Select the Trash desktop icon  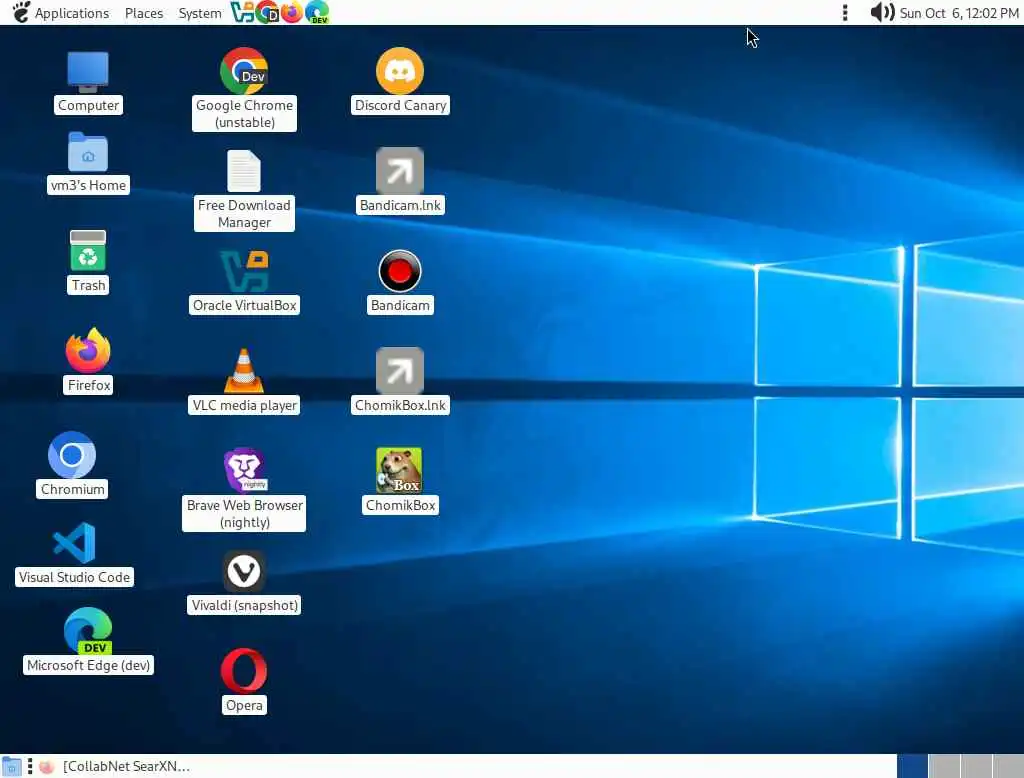(88, 251)
